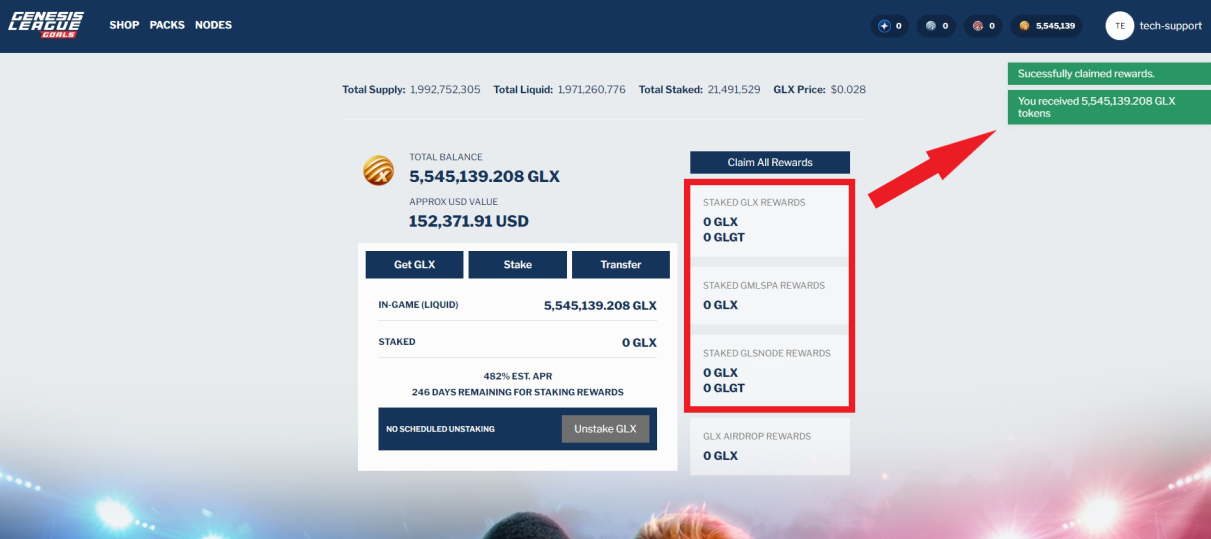The image size is (1211, 539).
Task: Click the blue star token balance icon
Action: (x=883, y=26)
